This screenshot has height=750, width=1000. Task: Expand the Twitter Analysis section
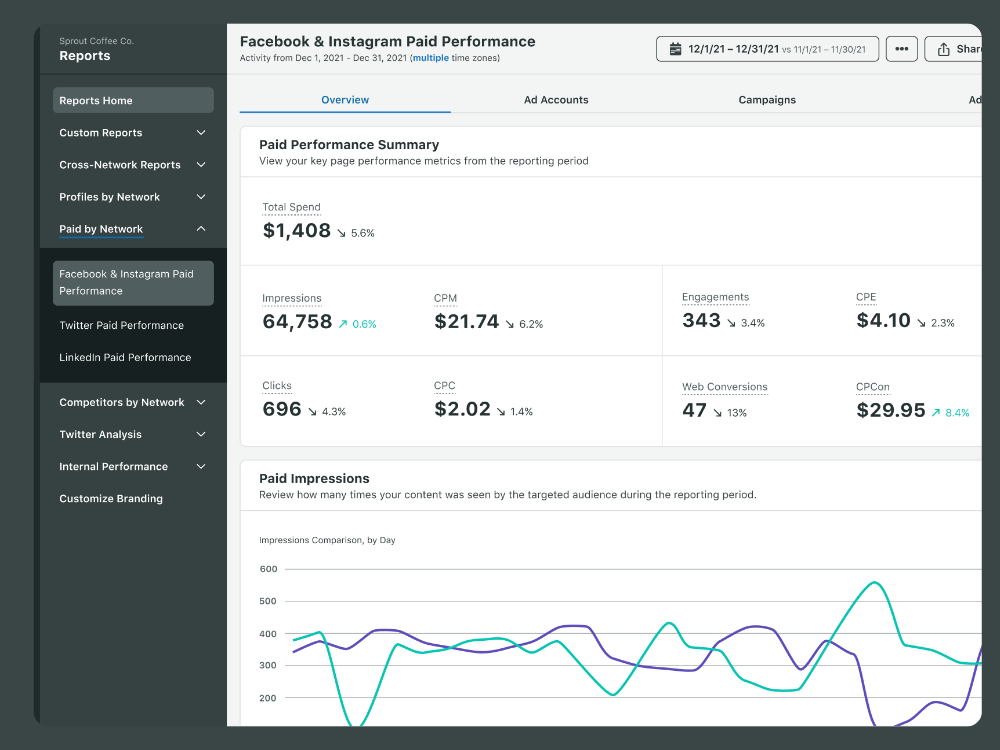[201, 435]
